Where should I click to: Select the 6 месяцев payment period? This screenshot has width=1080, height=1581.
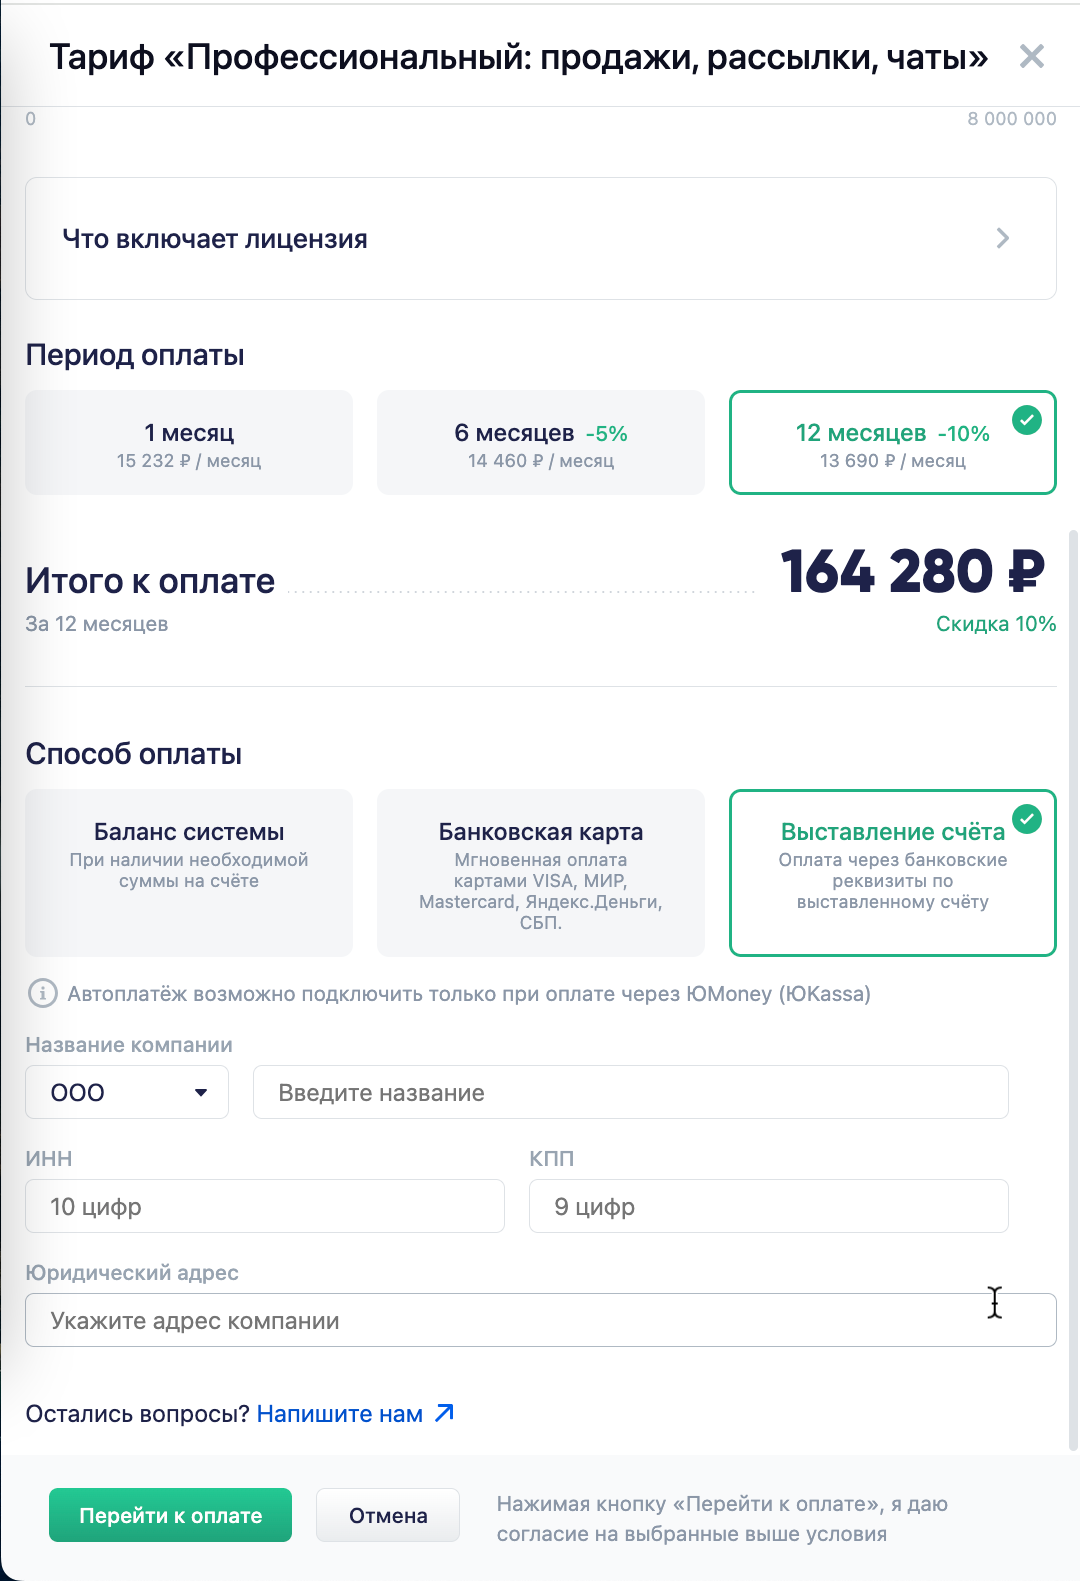pyautogui.click(x=540, y=443)
